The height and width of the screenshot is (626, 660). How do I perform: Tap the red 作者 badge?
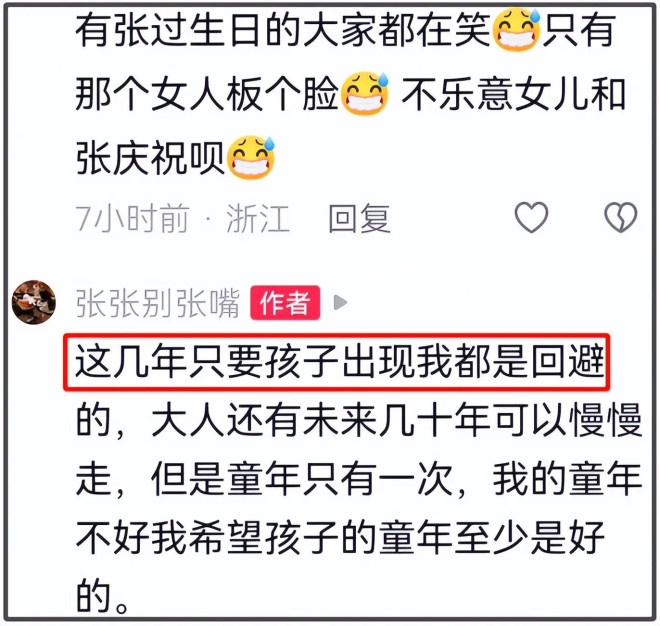285,303
